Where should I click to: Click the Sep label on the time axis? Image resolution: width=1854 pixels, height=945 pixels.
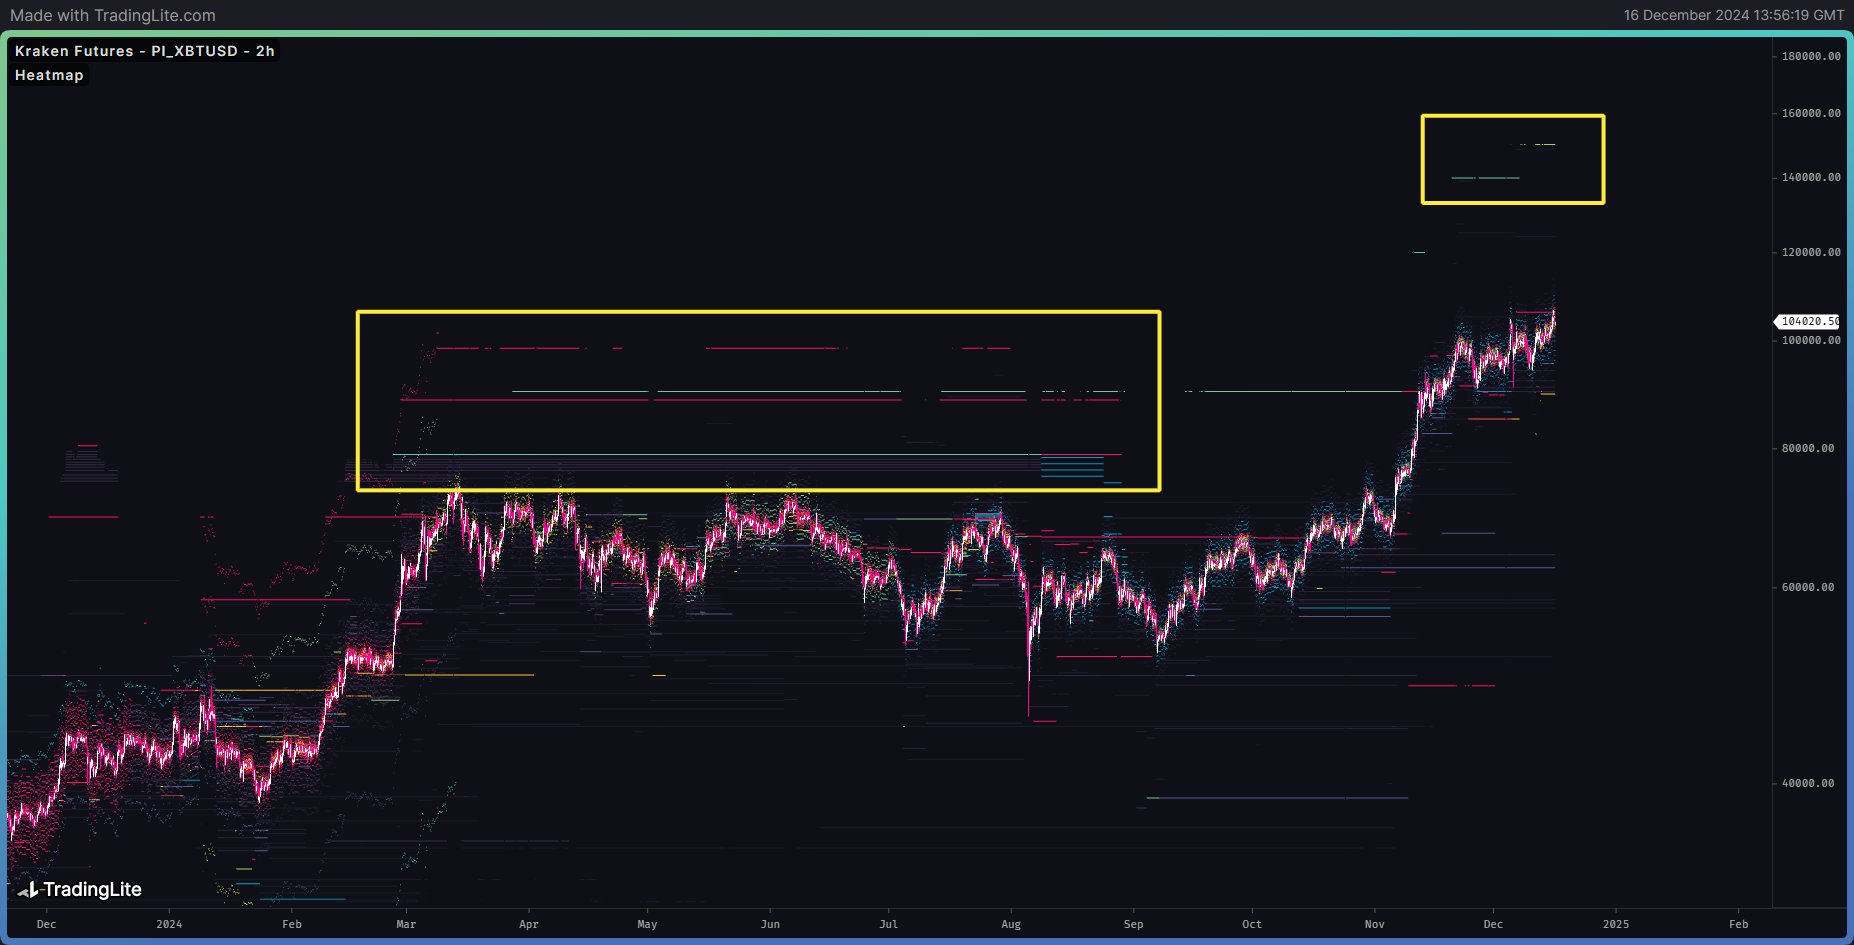click(x=1133, y=924)
